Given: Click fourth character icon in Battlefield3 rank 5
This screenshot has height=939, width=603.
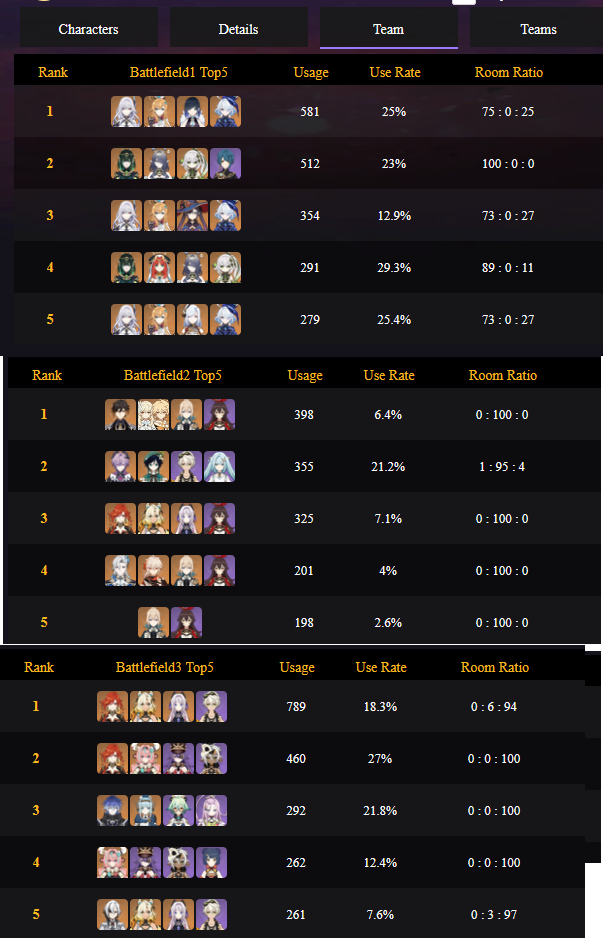Looking at the screenshot, I should tap(211, 914).
